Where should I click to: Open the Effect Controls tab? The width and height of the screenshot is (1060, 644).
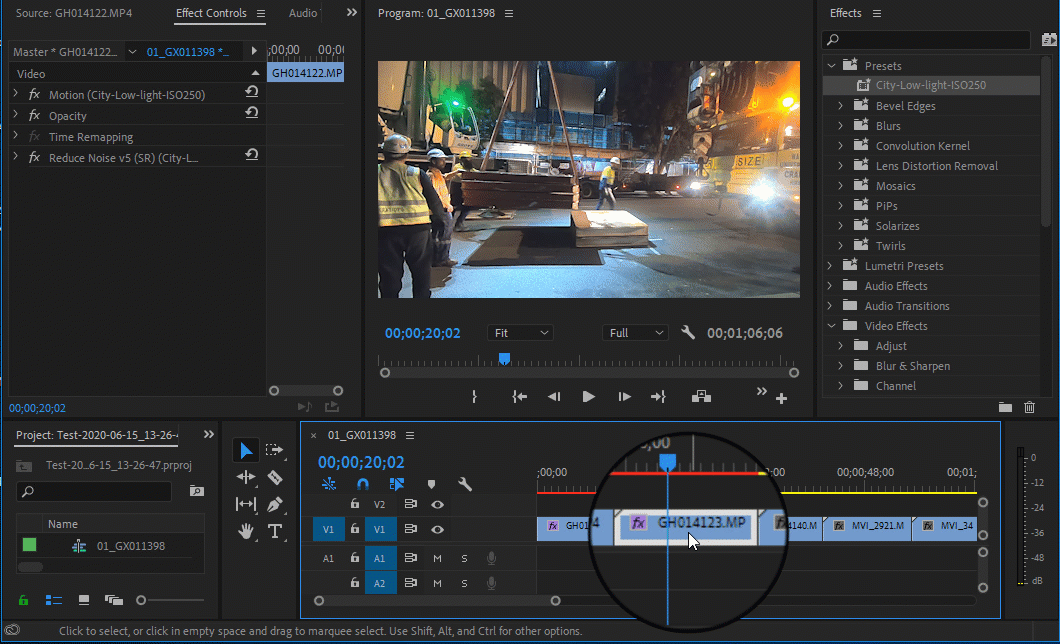211,13
